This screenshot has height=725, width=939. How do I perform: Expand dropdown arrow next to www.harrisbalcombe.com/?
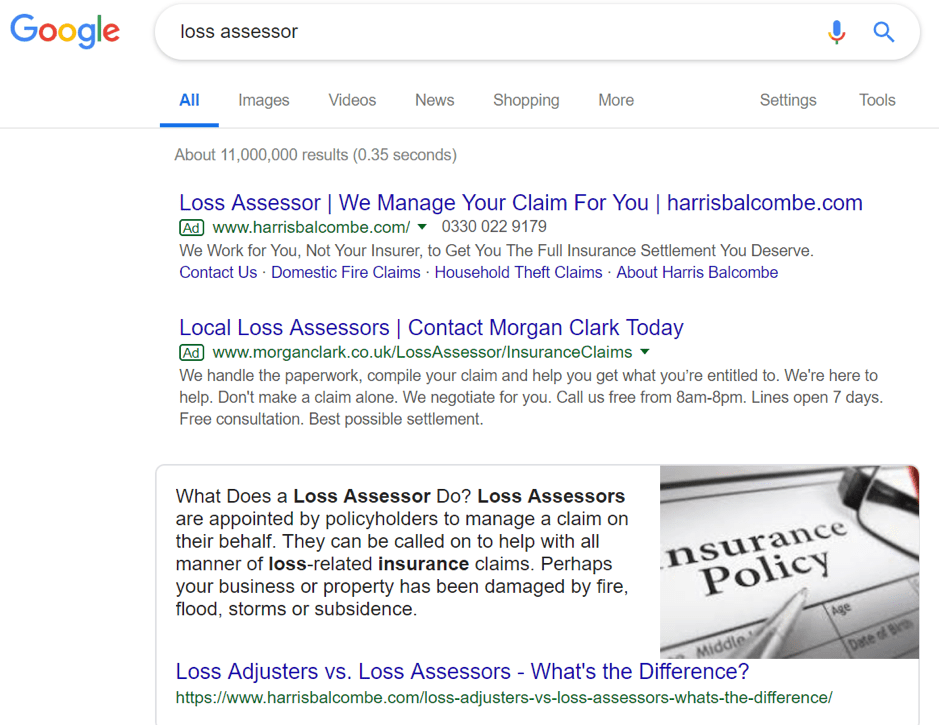(x=422, y=227)
